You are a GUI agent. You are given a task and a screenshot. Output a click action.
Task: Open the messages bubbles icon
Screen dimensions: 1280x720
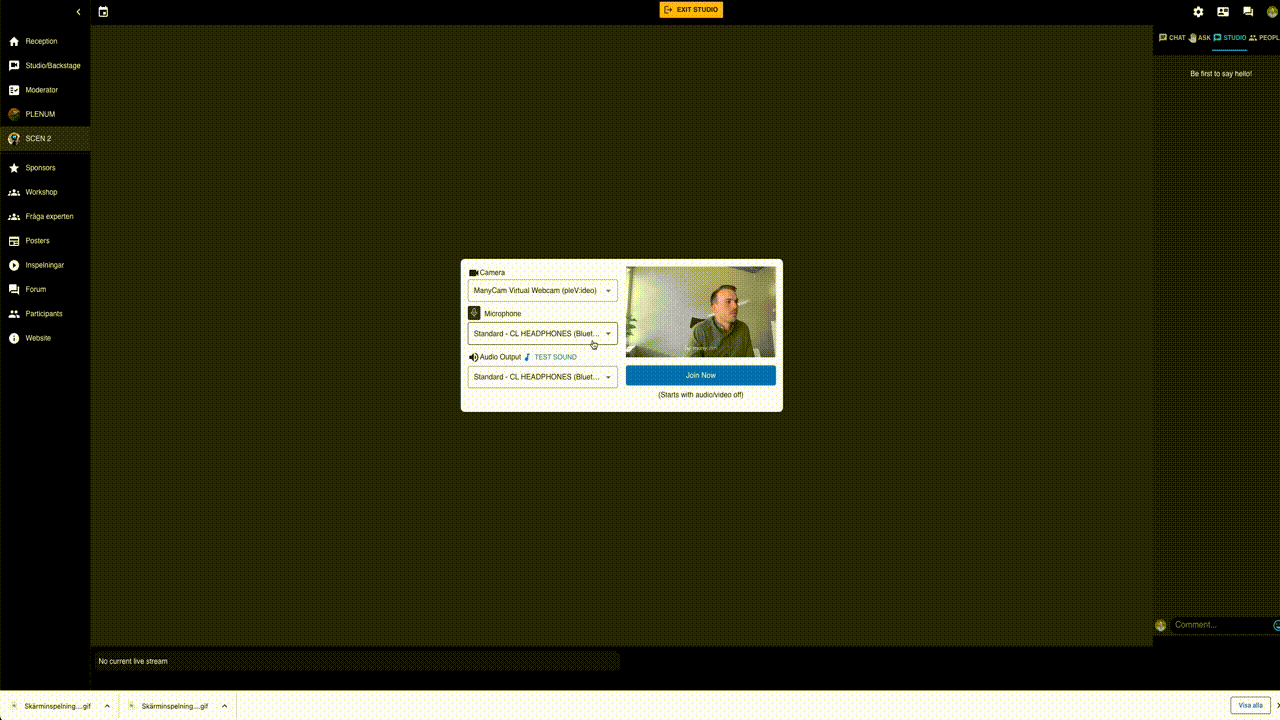[x=1248, y=12]
